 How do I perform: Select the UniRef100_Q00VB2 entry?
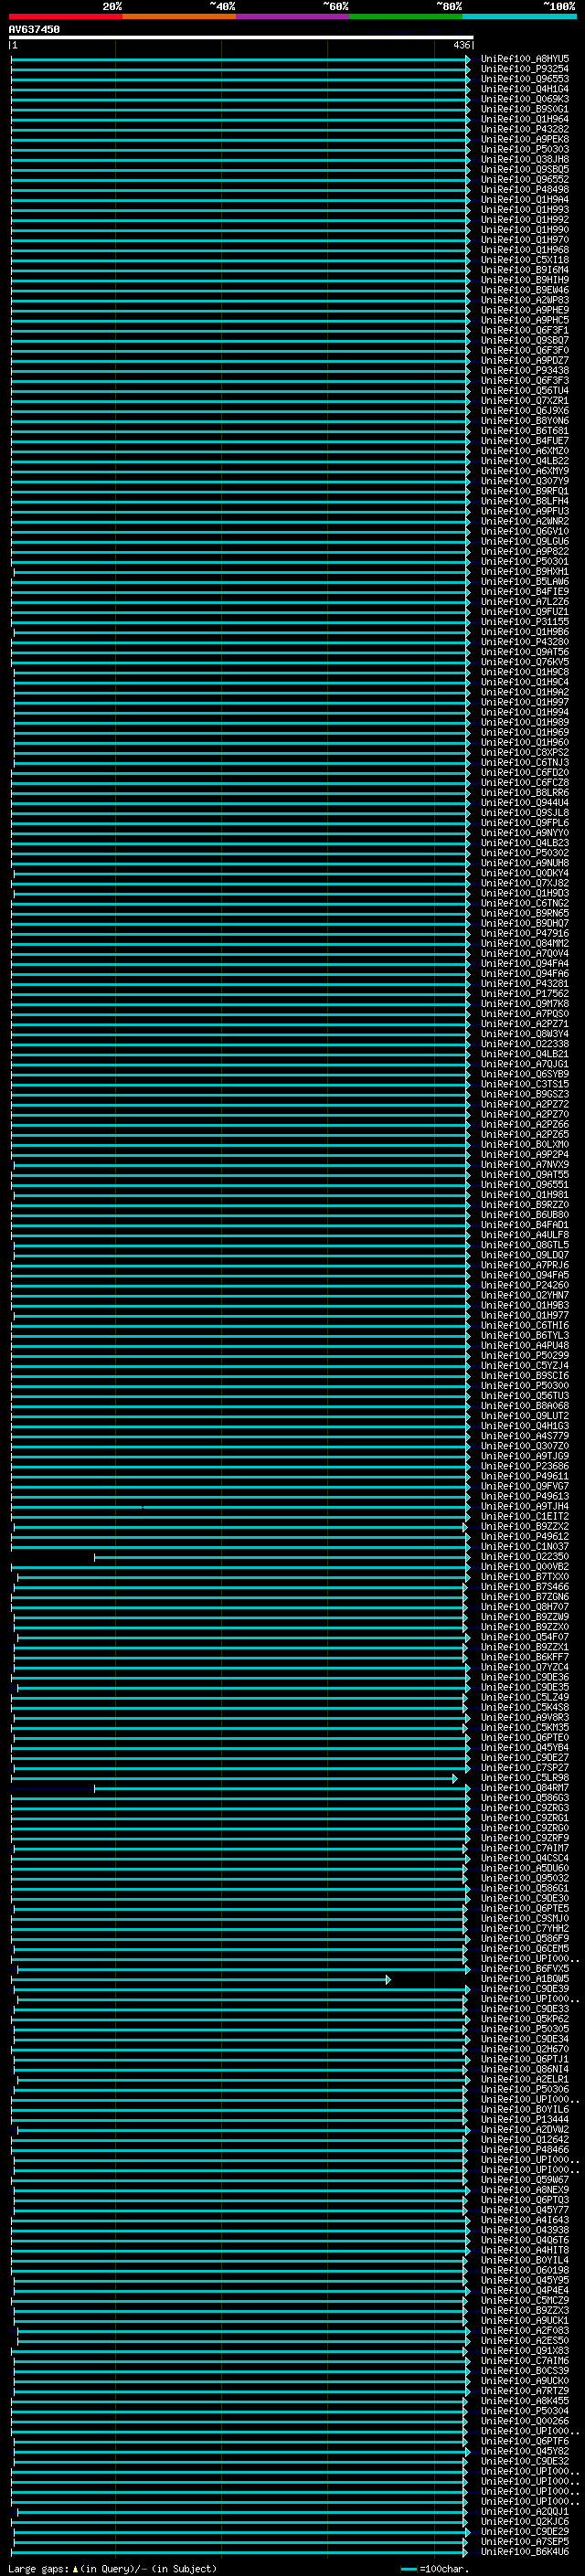[525, 1566]
